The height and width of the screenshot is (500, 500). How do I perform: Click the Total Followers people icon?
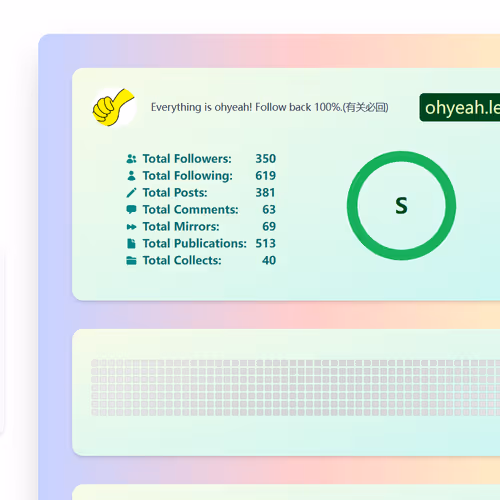click(x=131, y=159)
